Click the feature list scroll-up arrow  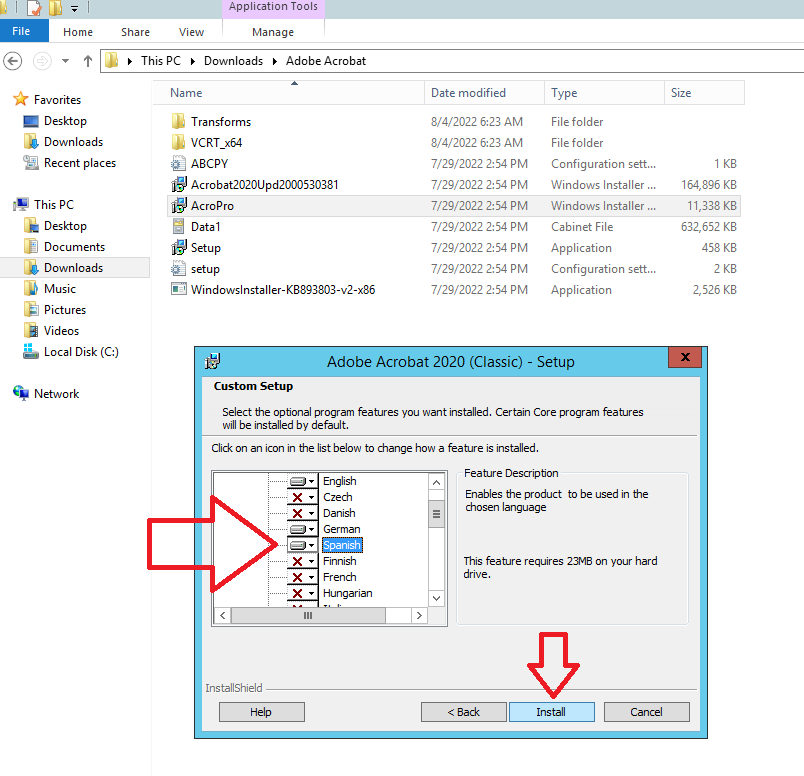point(436,483)
